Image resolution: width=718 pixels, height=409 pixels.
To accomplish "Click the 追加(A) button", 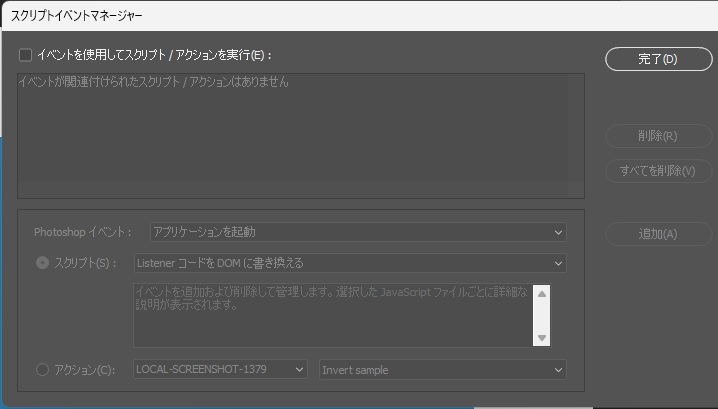I will click(658, 234).
